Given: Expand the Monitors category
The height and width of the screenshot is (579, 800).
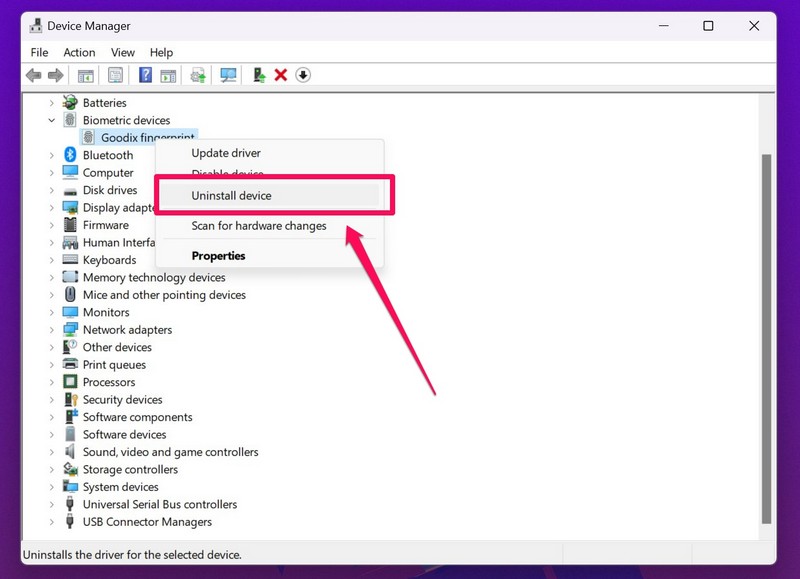Looking at the screenshot, I should 52,312.
